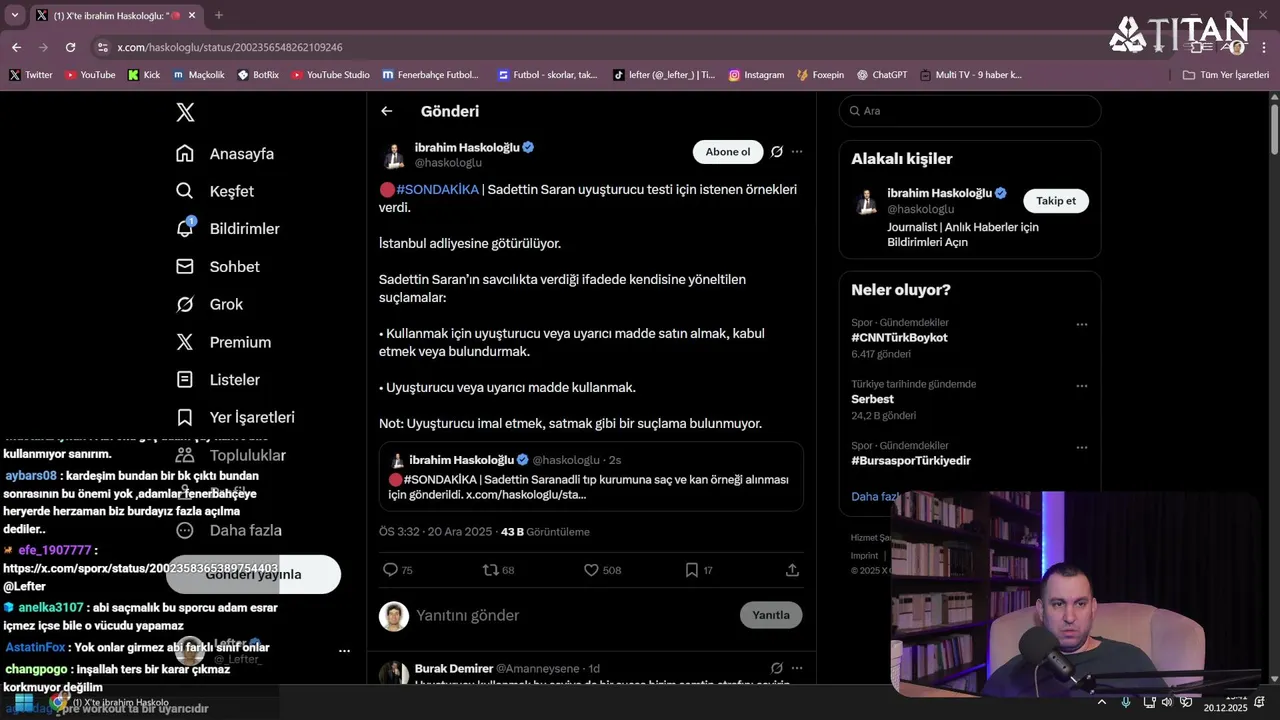Click the Yer İşaretleri bookmark icon
The width and height of the screenshot is (1280, 720).
tap(185, 417)
